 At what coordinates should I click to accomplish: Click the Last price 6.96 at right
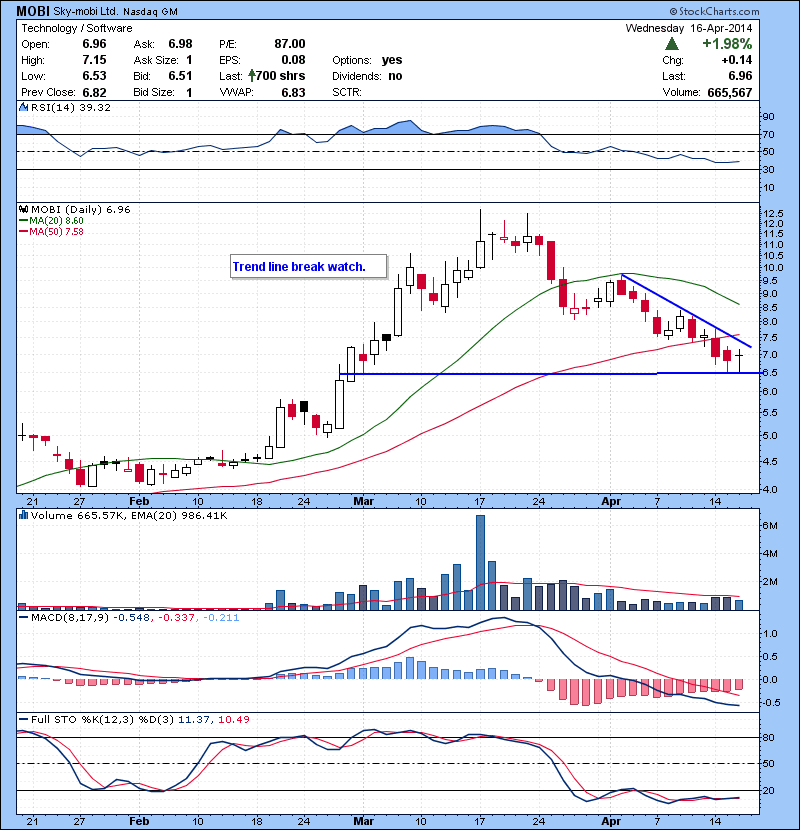740,76
